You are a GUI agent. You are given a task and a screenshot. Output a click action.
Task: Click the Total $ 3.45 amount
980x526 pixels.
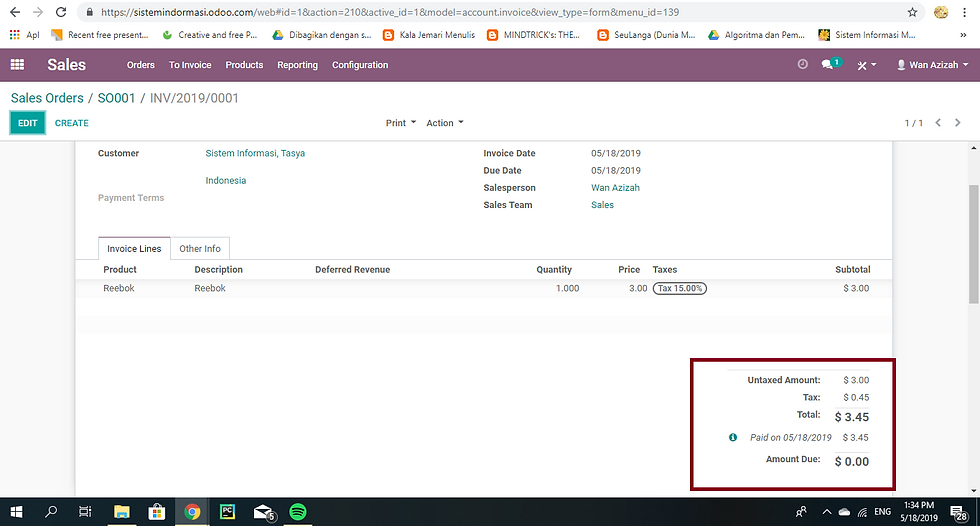point(852,417)
